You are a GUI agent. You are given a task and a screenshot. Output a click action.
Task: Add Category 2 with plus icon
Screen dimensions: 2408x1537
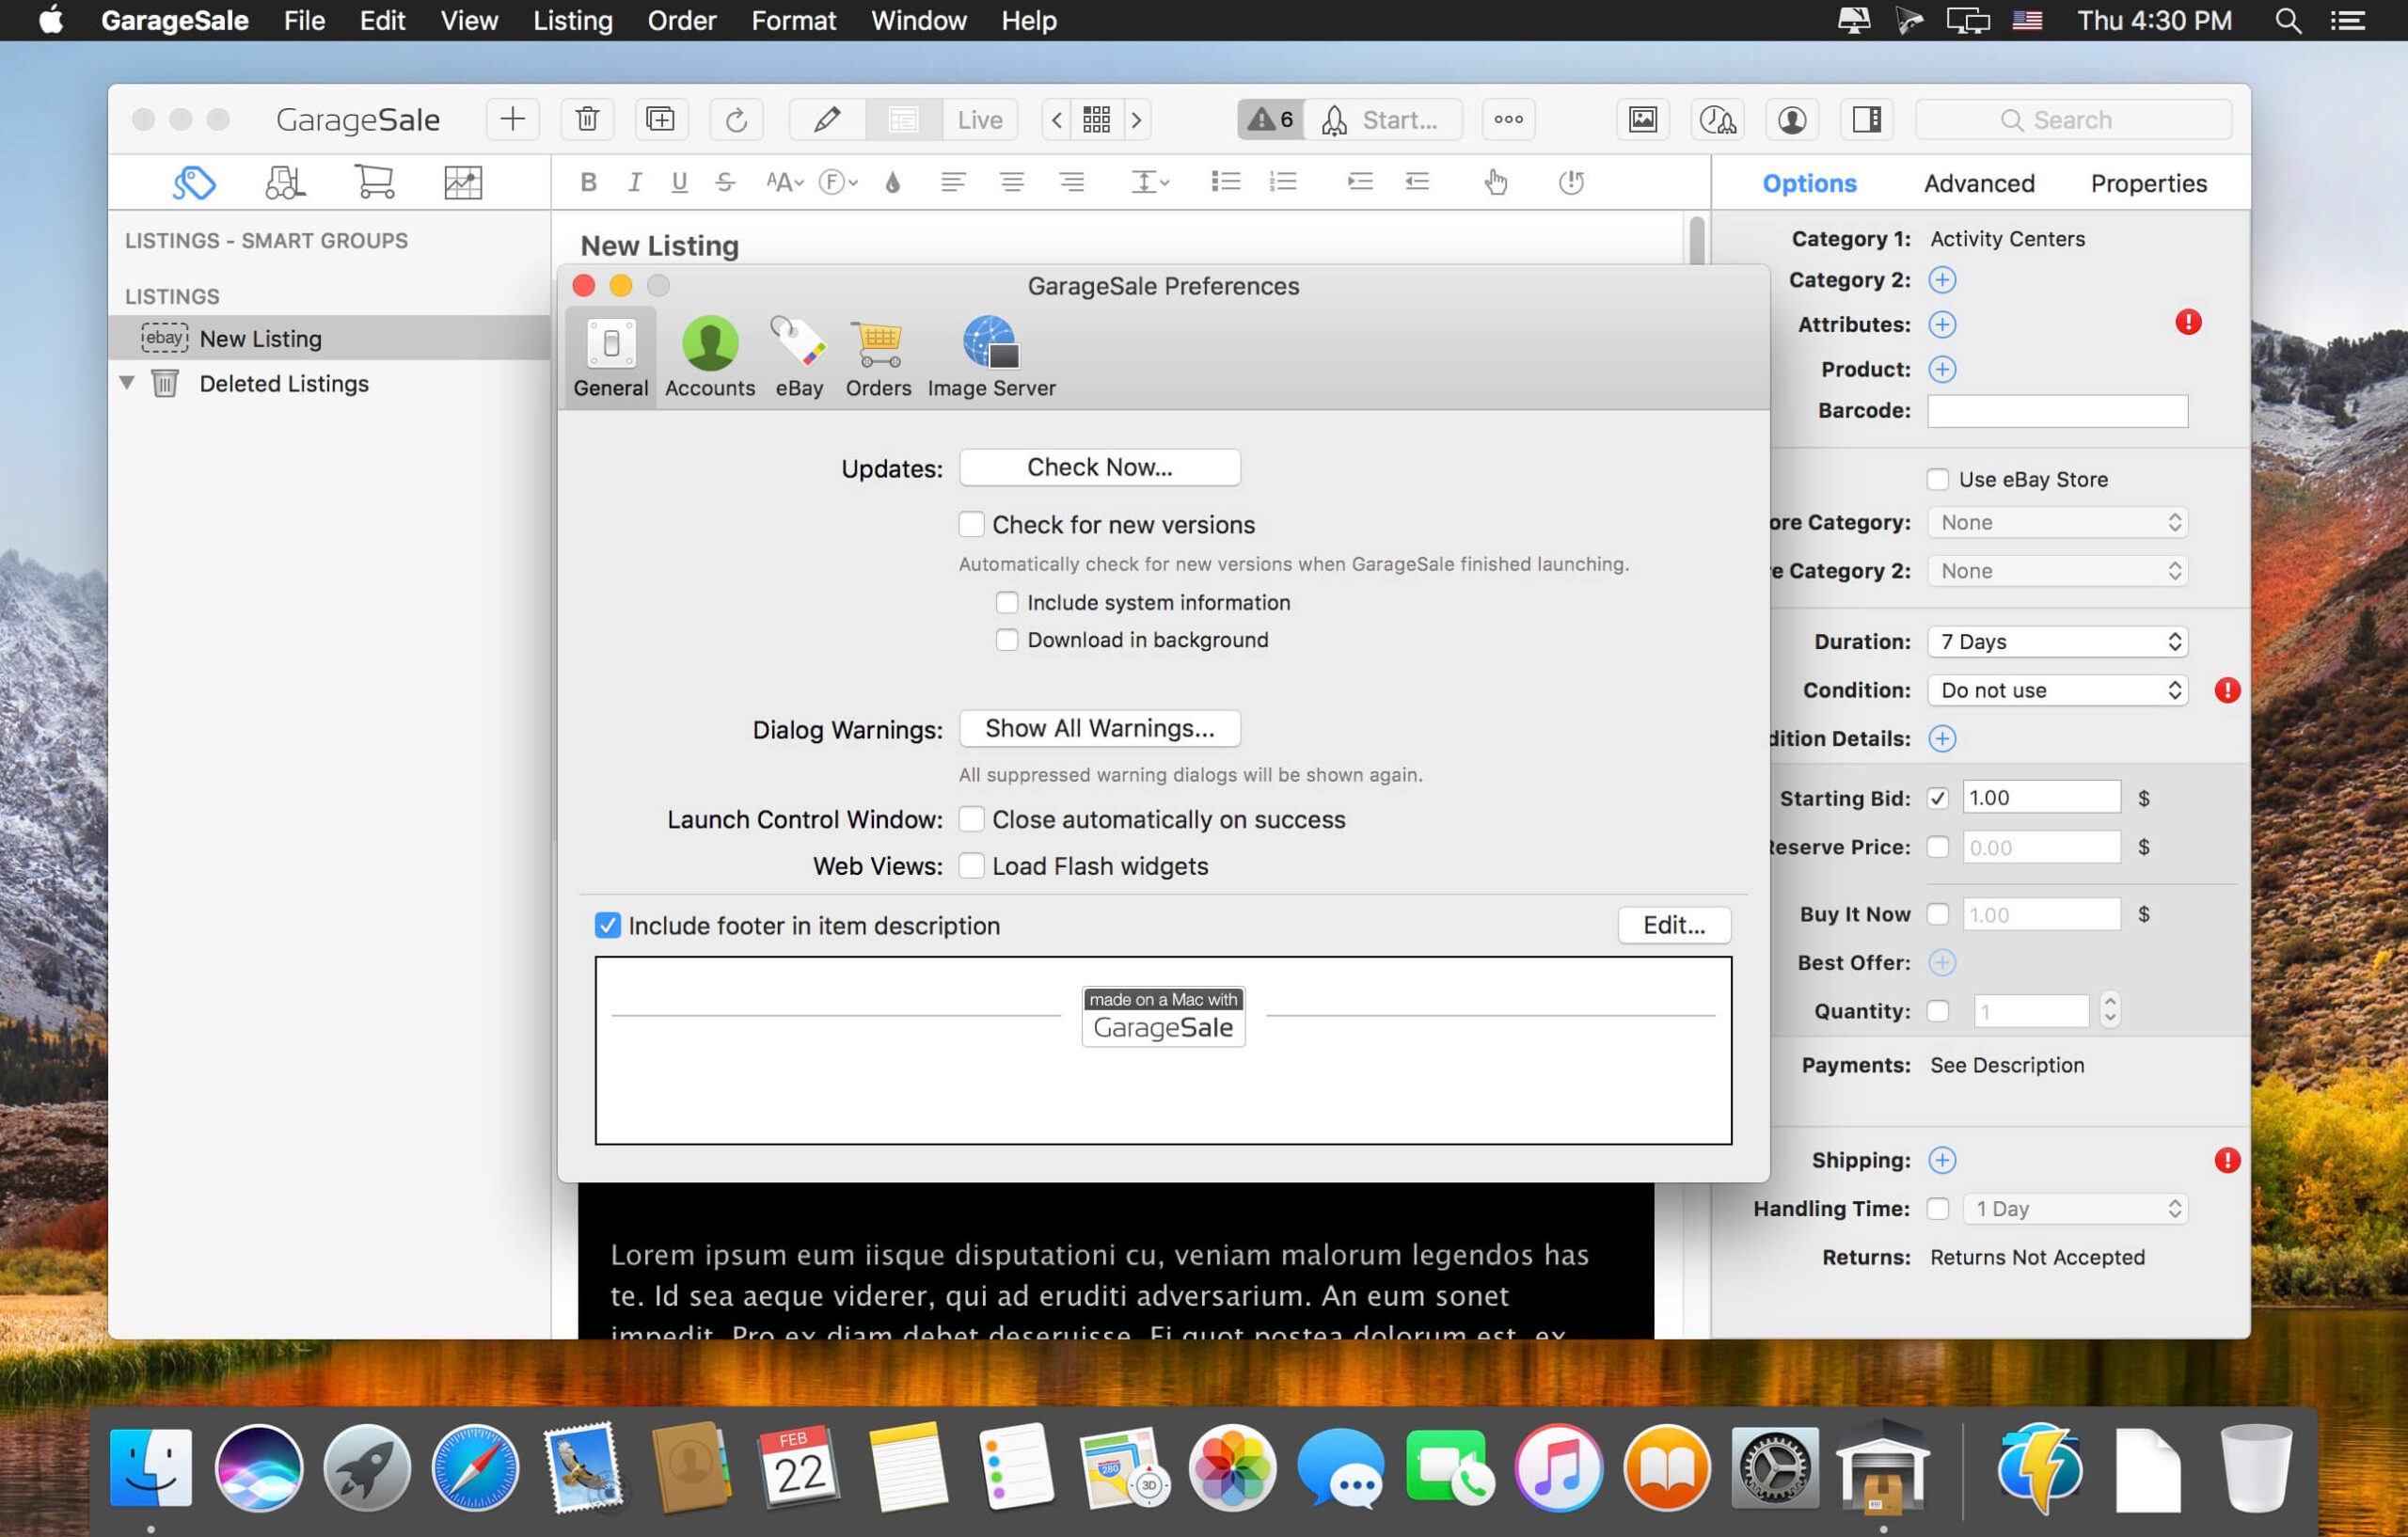(x=1942, y=280)
